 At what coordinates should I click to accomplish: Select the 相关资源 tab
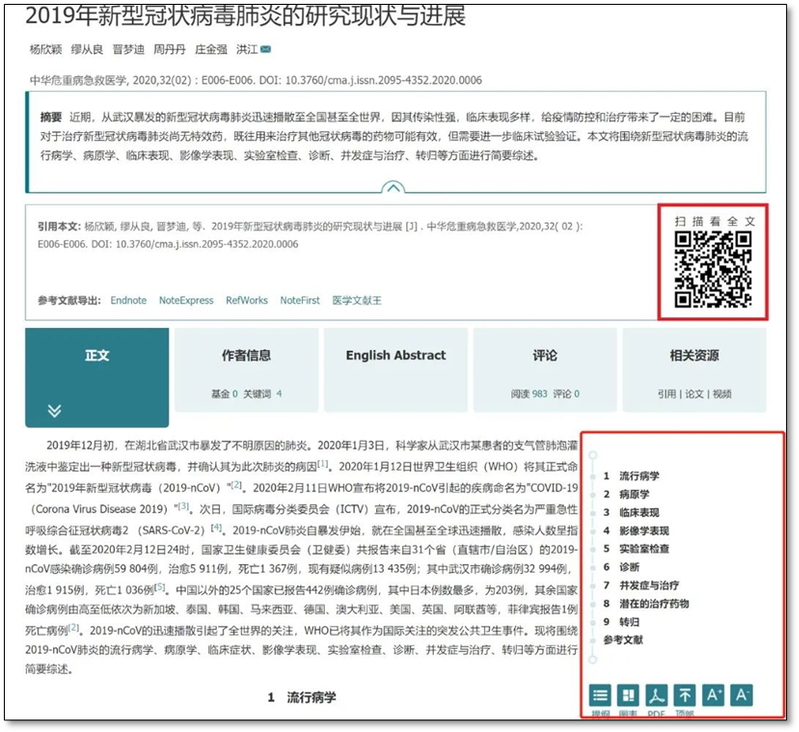click(694, 356)
